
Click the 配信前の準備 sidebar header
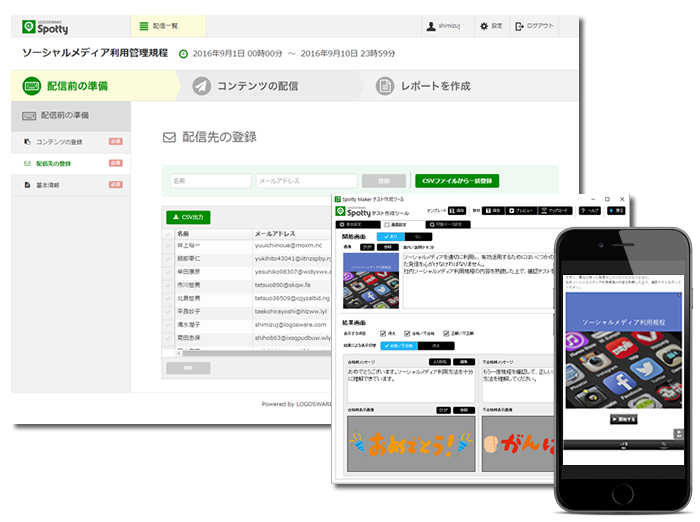(71, 116)
